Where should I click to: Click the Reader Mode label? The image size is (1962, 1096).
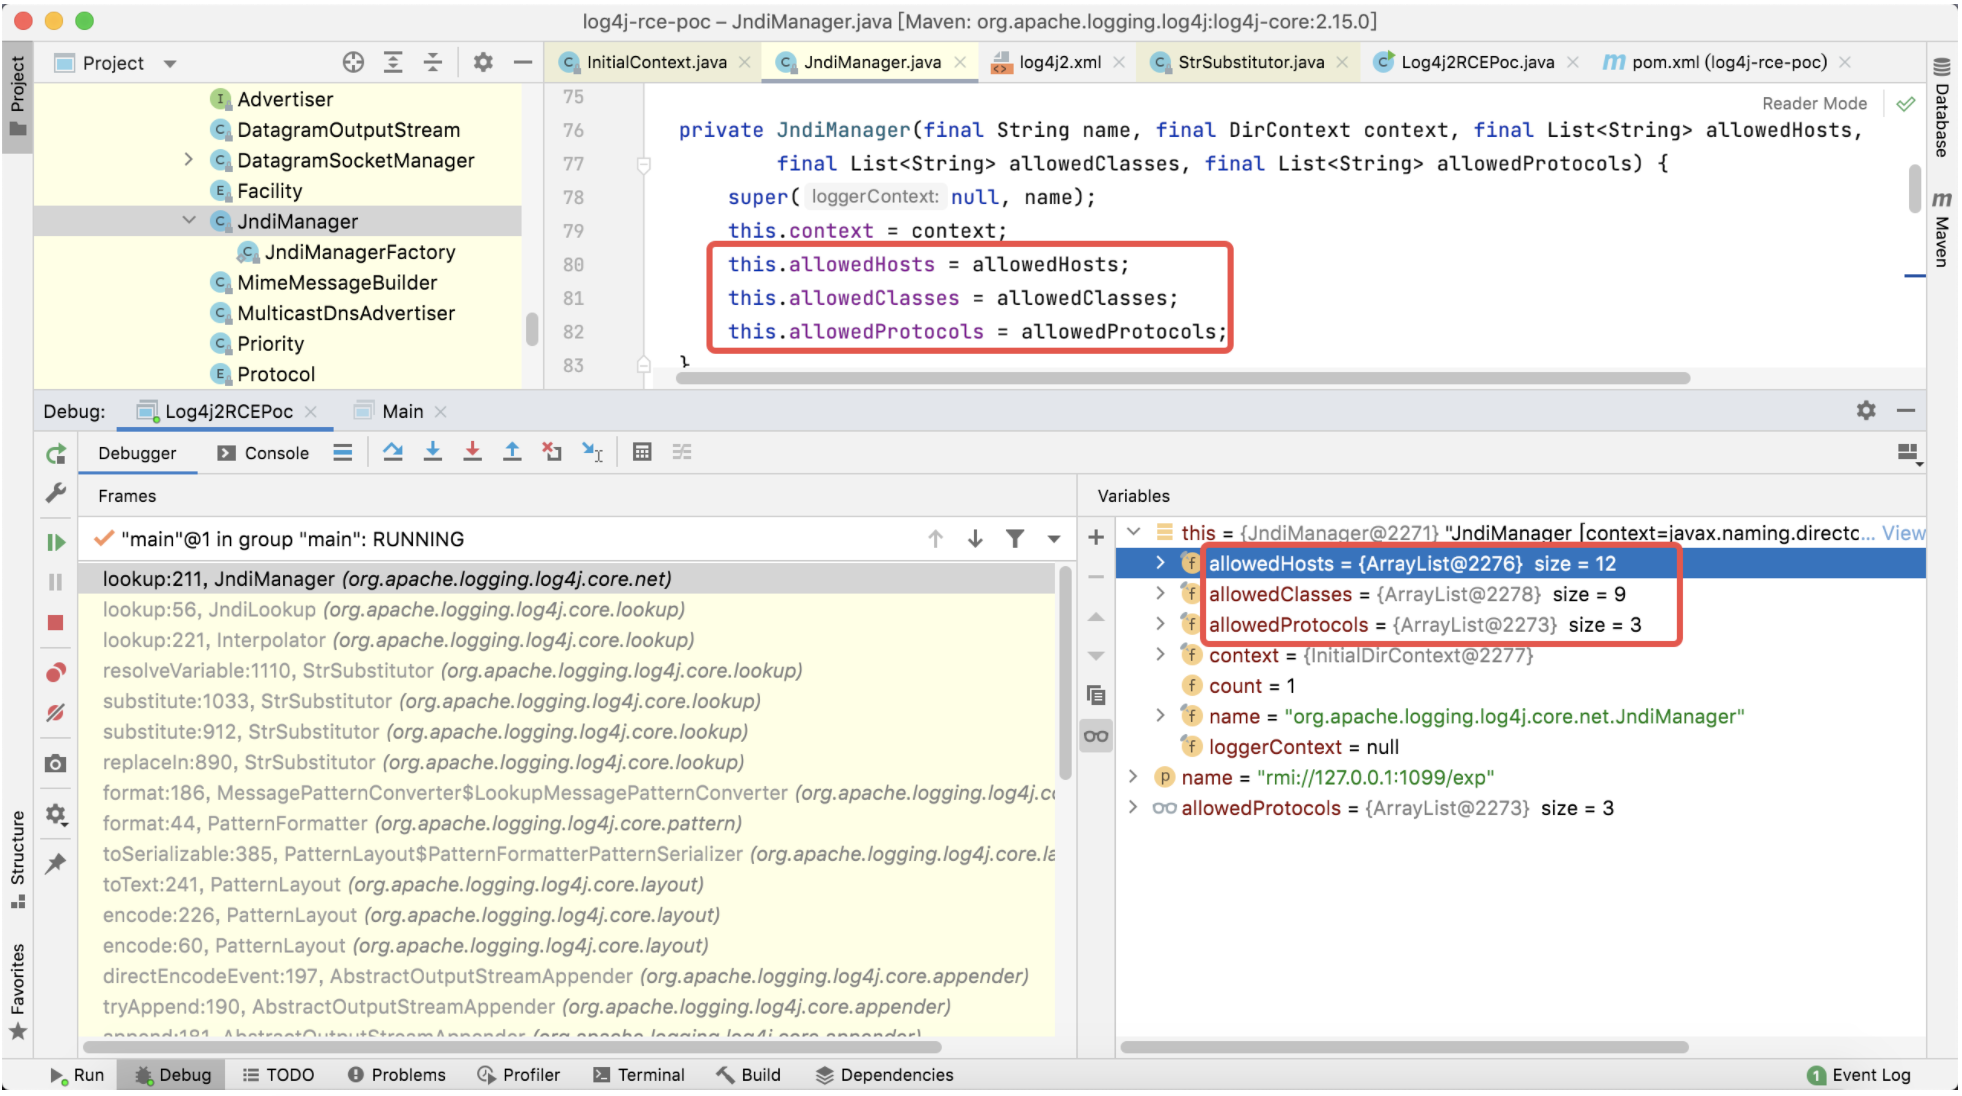pyautogui.click(x=1814, y=104)
